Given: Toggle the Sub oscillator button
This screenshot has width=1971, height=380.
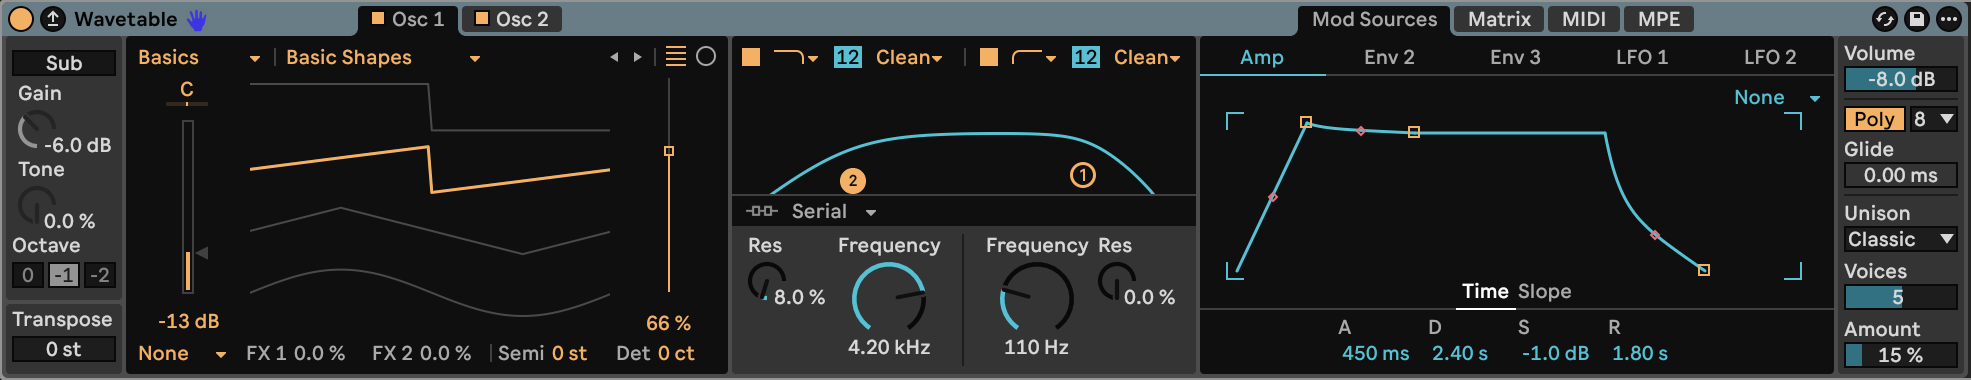Looking at the screenshot, I should pos(64,63).
